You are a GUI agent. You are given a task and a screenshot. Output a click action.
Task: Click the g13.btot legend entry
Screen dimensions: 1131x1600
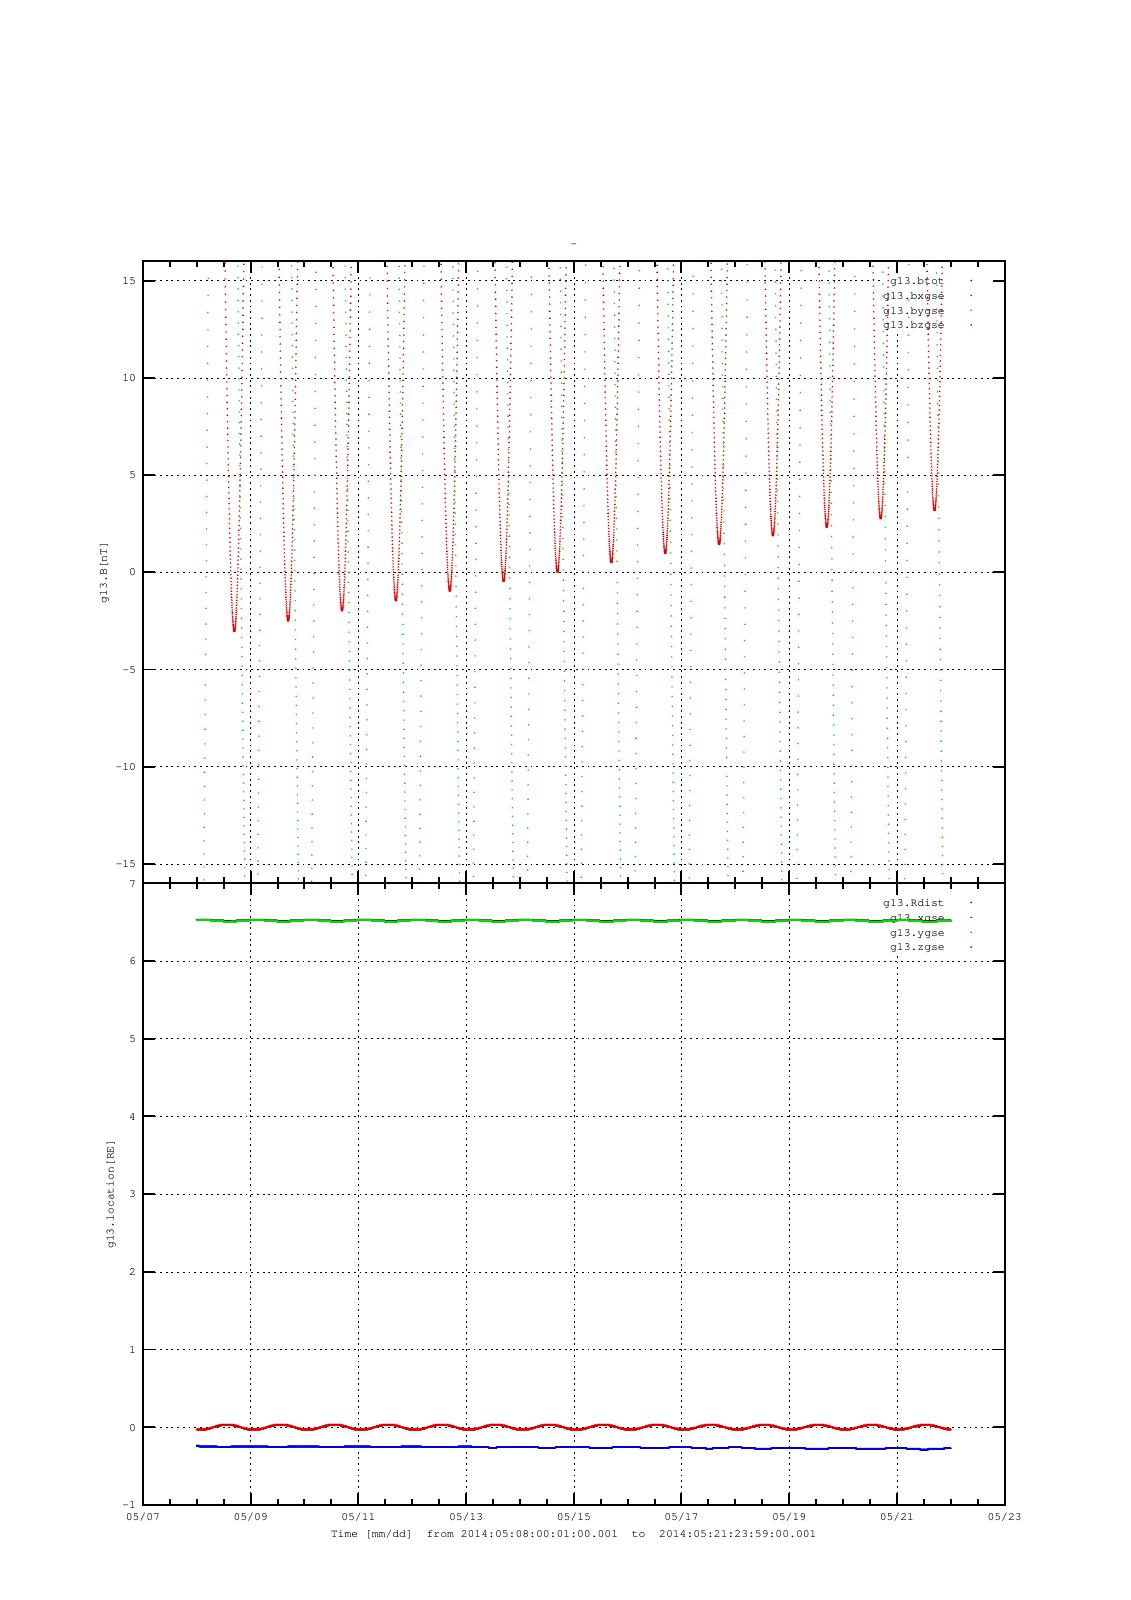click(916, 281)
